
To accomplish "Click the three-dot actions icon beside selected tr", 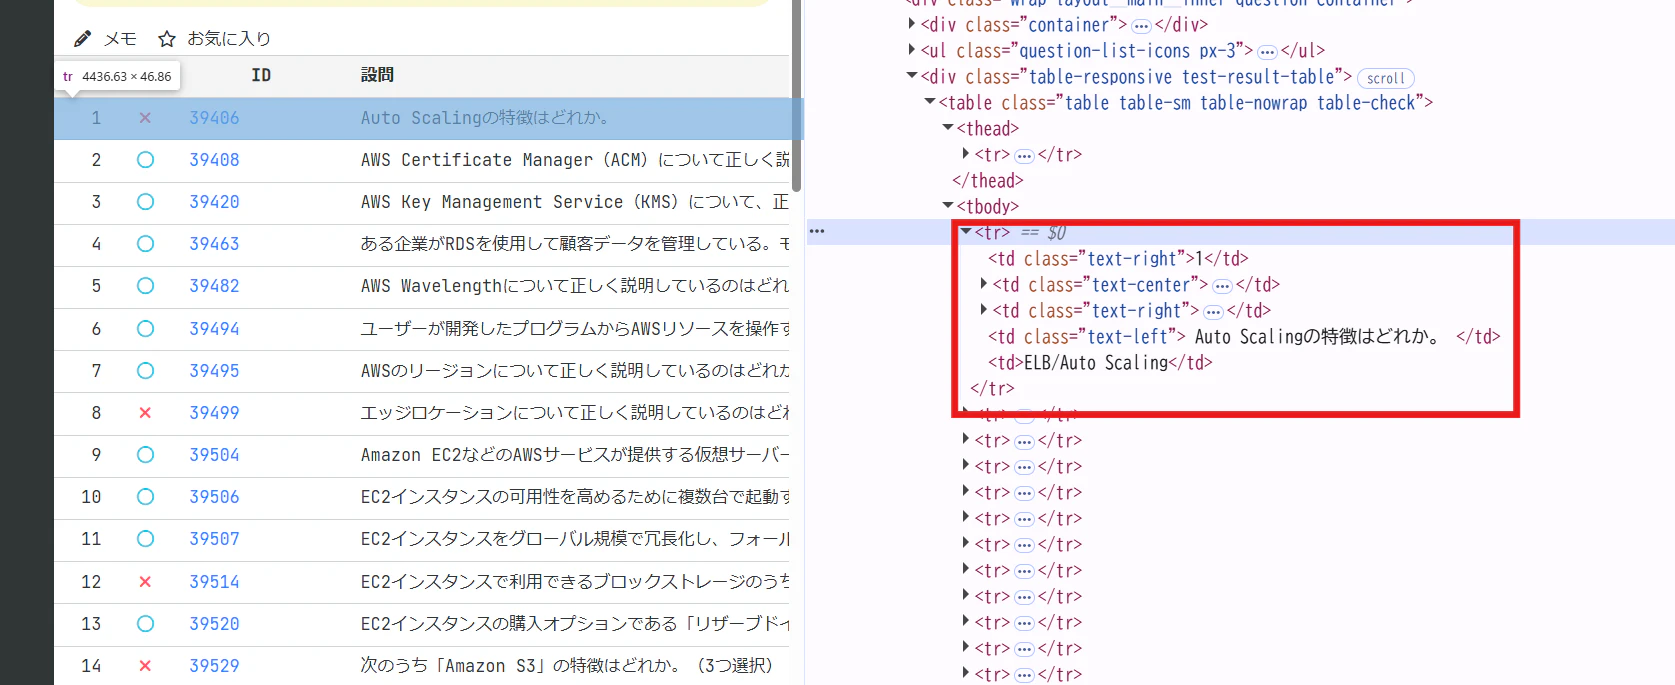I will click(817, 231).
